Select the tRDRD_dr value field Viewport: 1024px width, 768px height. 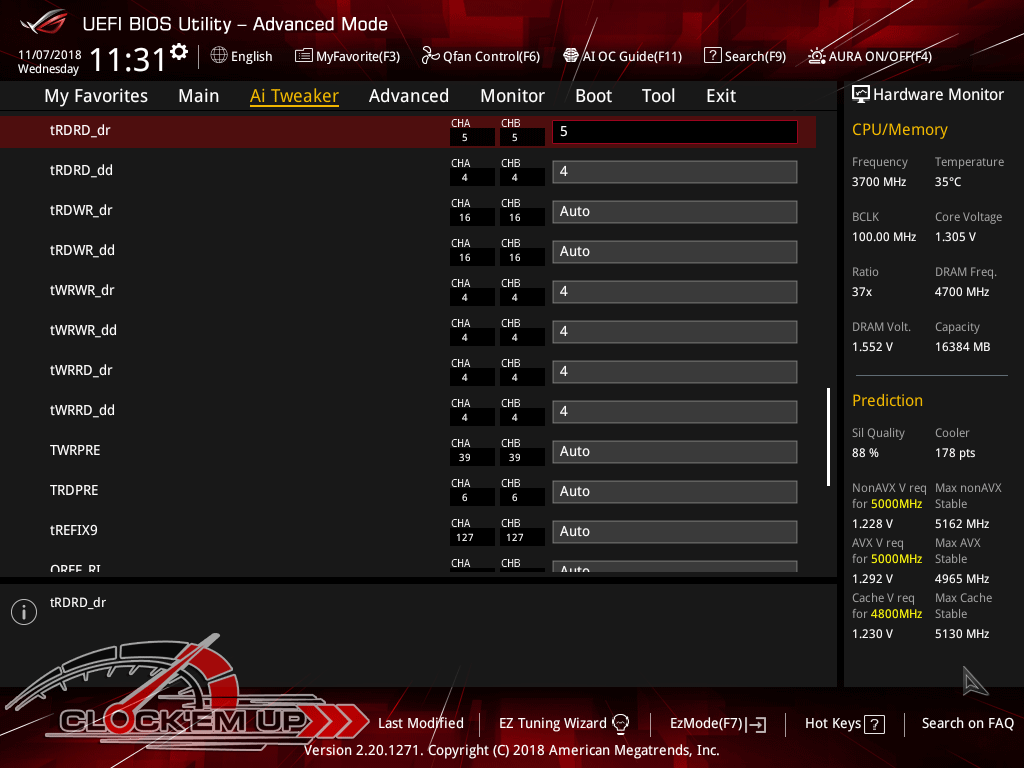tap(674, 132)
